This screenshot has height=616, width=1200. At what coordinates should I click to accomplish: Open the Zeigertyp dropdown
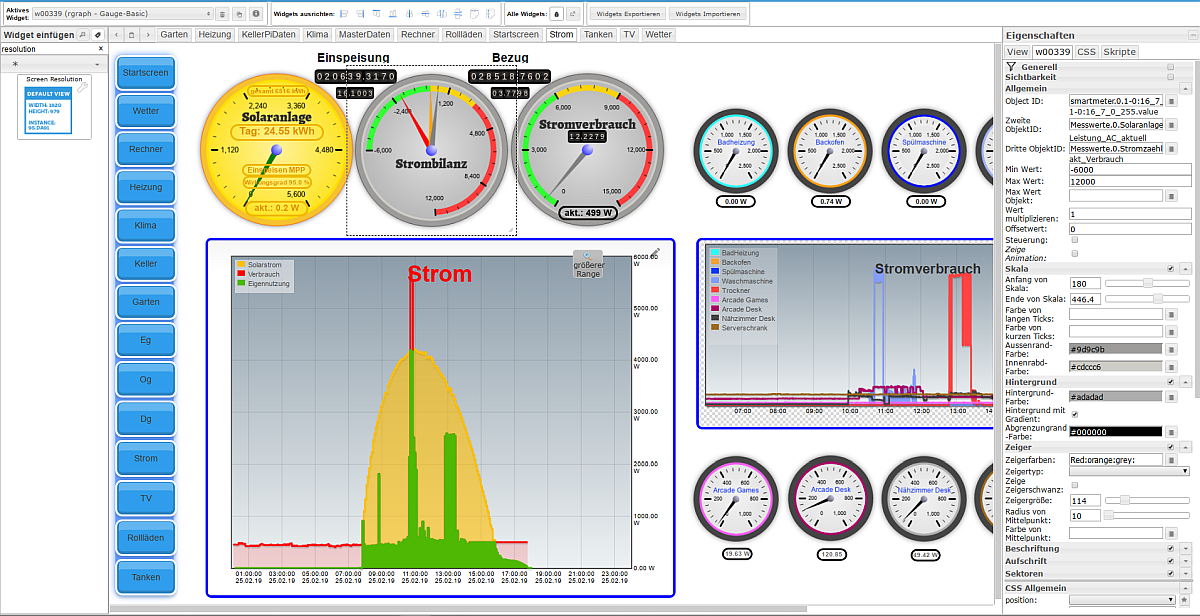point(1129,471)
